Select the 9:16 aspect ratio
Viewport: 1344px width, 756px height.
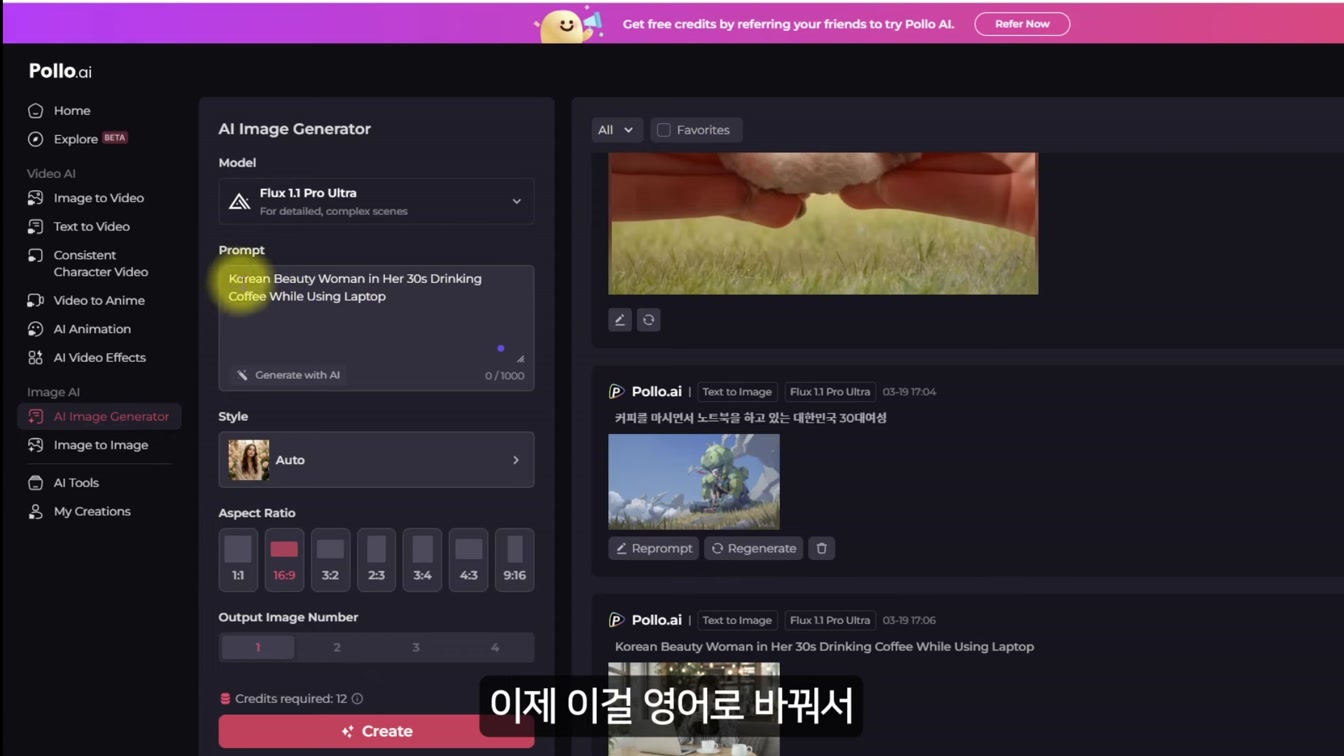click(514, 560)
